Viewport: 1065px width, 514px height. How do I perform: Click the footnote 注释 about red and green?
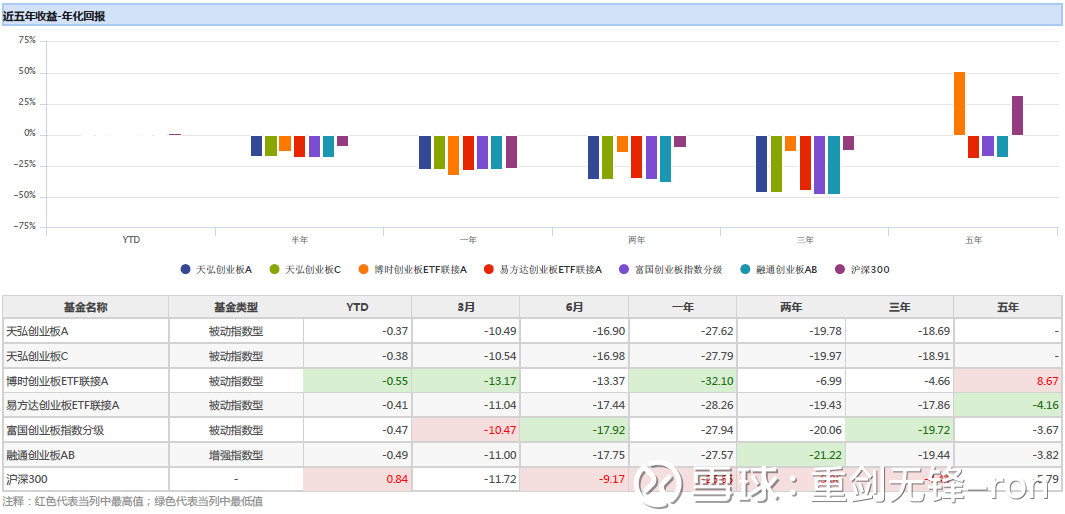click(x=132, y=502)
